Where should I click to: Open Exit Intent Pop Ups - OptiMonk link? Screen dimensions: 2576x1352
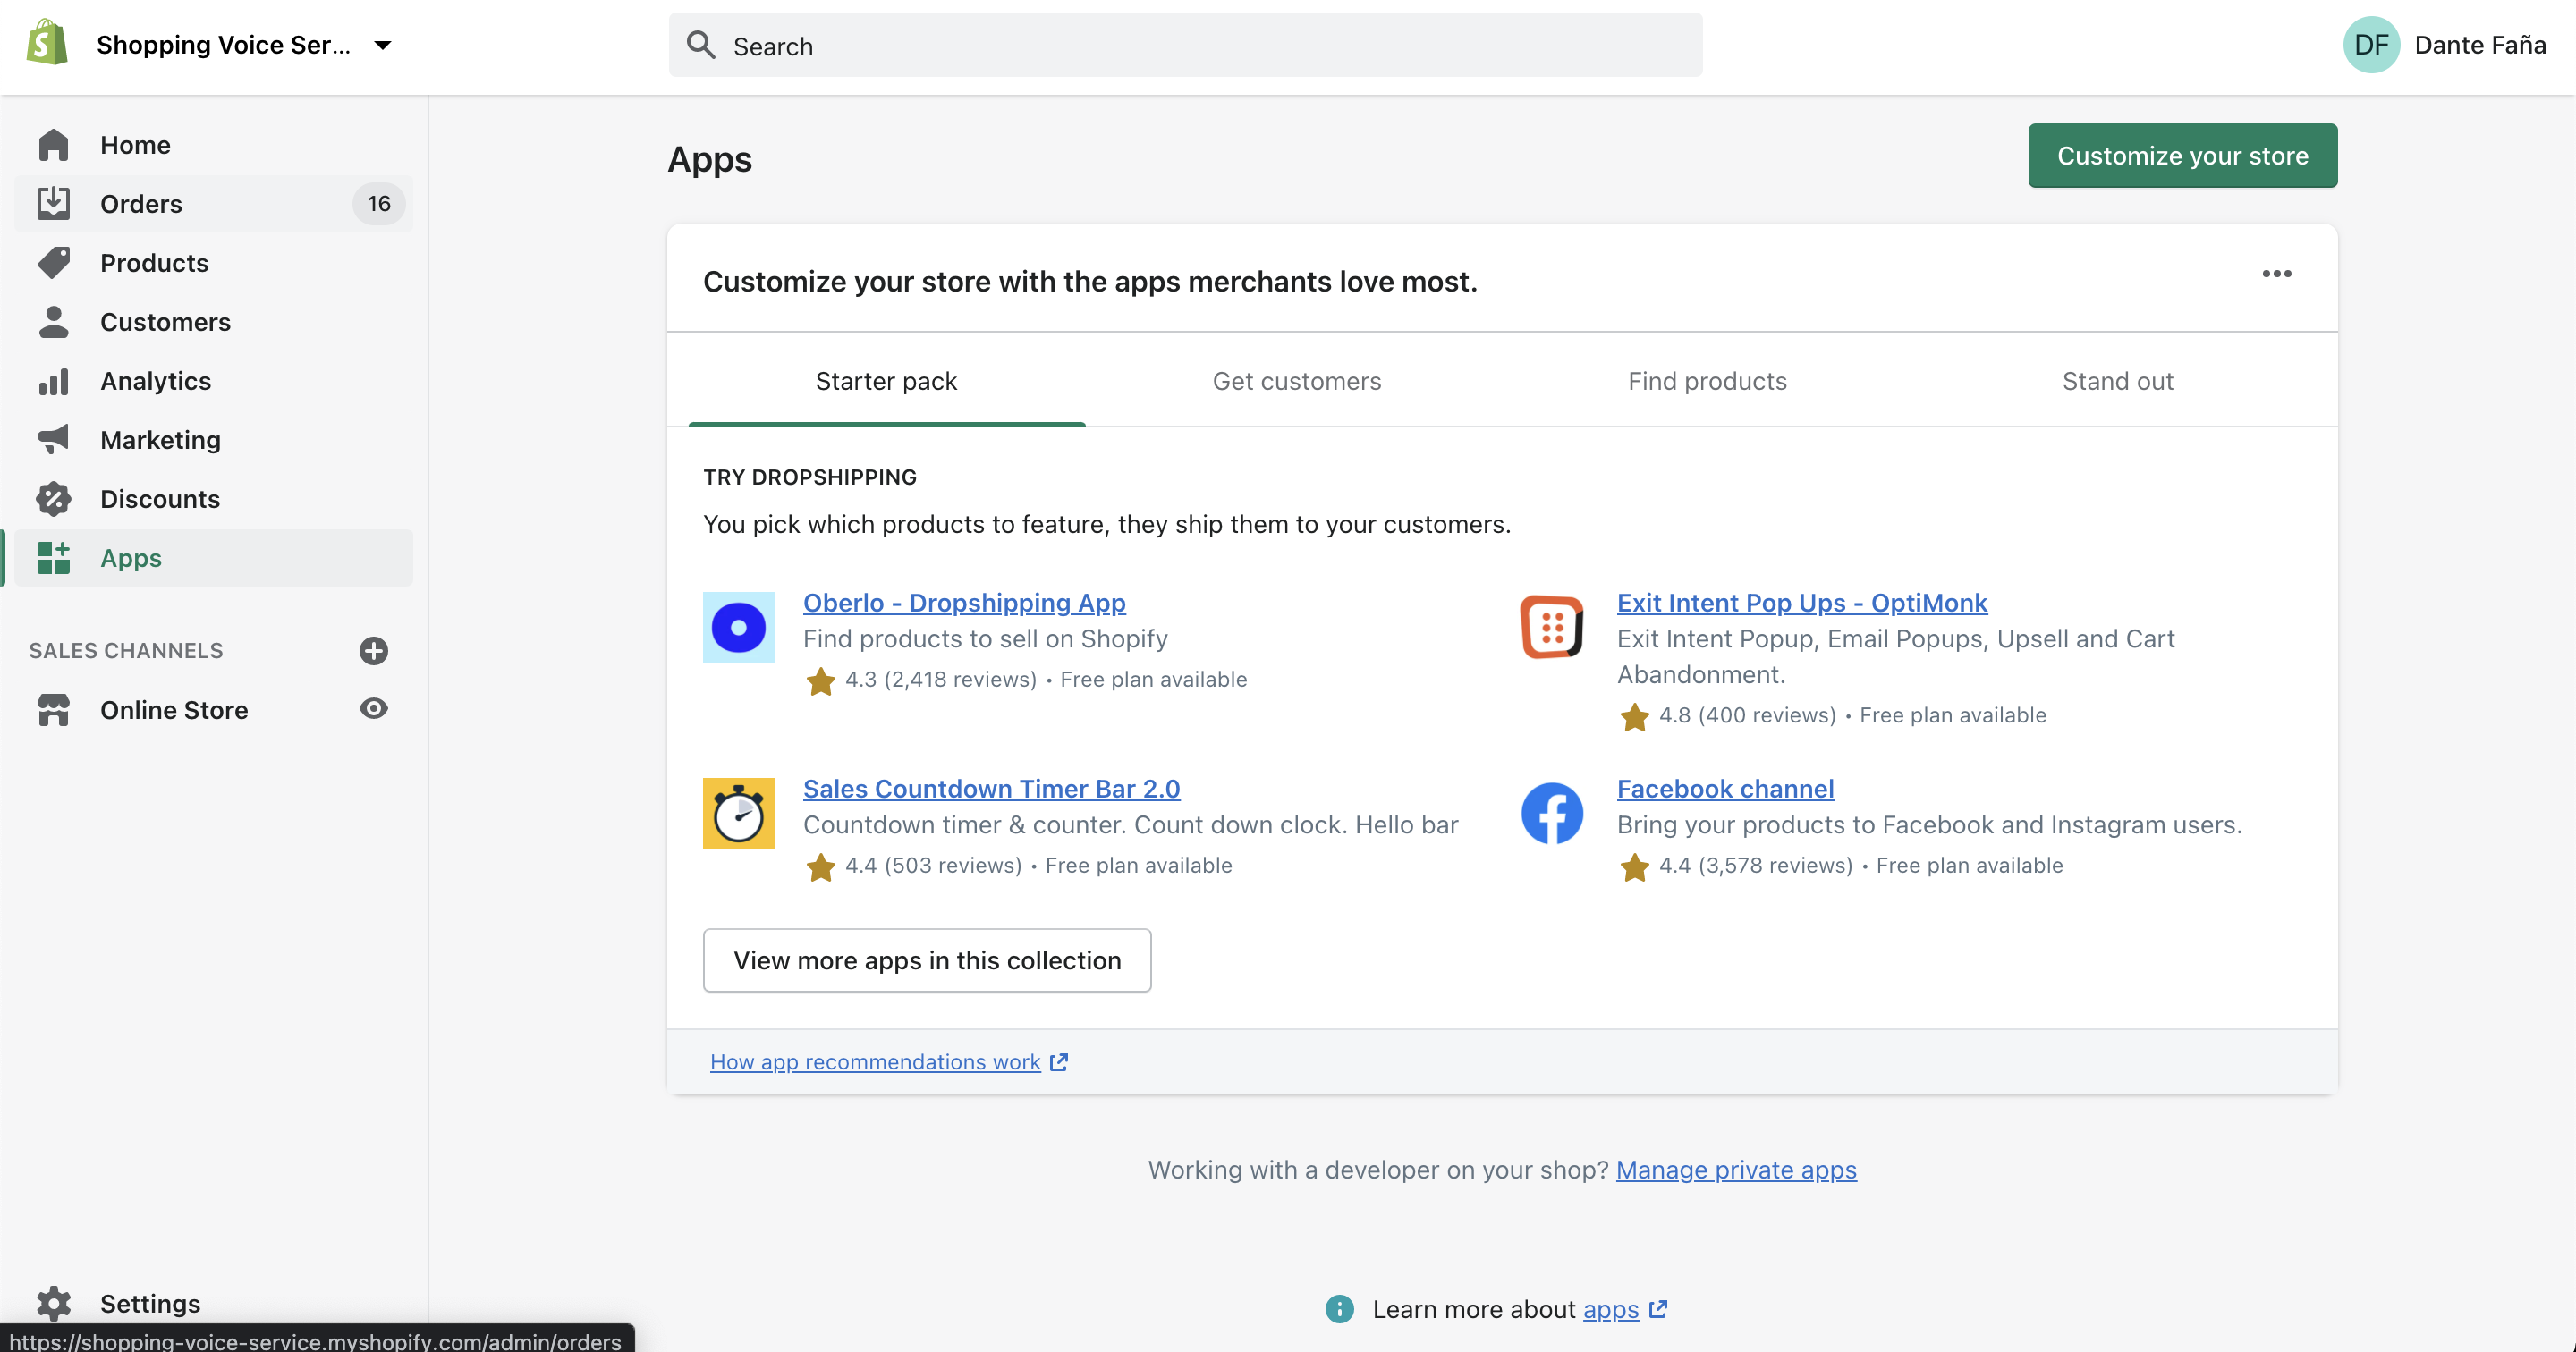pyautogui.click(x=1802, y=603)
